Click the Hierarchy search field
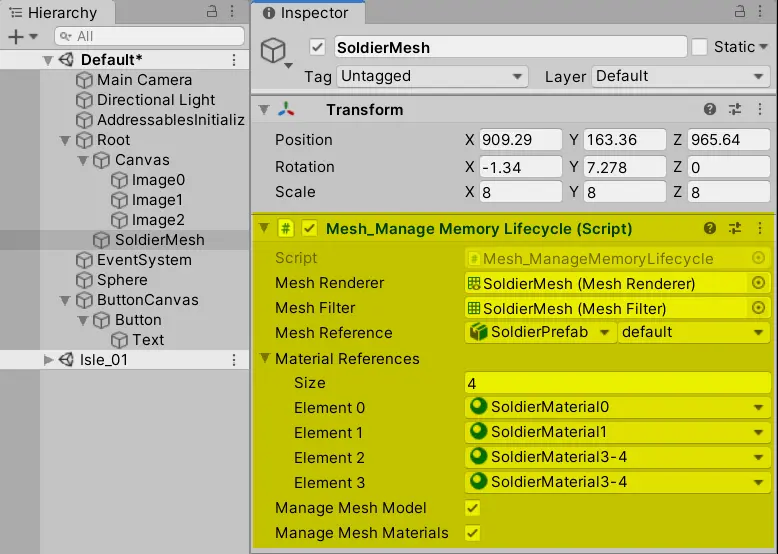Image resolution: width=778 pixels, height=554 pixels. click(x=149, y=36)
